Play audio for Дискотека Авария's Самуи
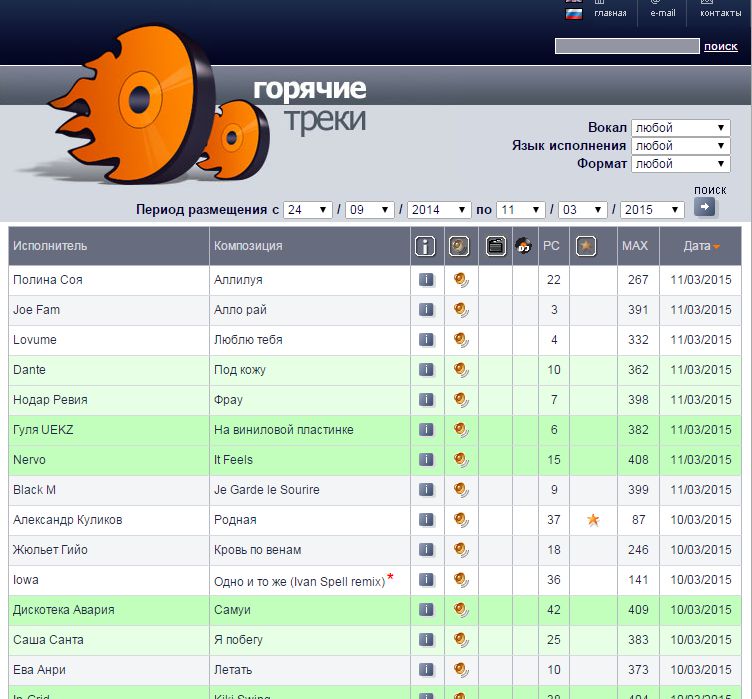The image size is (752, 699). (460, 610)
